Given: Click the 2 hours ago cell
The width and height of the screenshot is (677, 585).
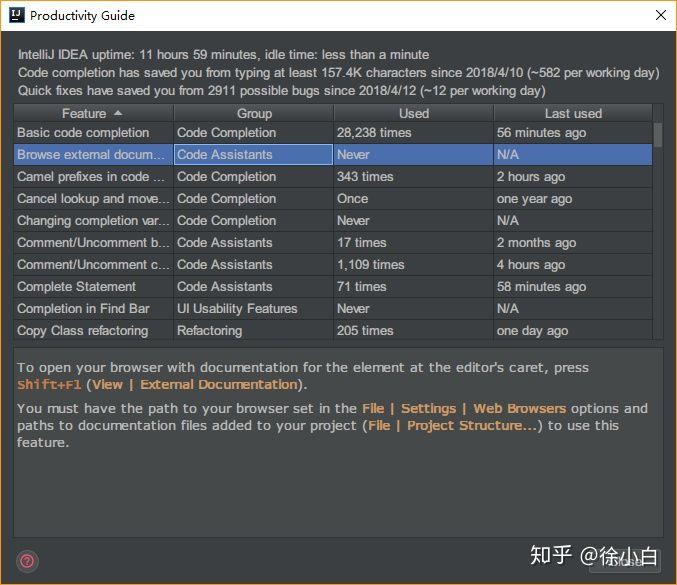Looking at the screenshot, I should (x=573, y=177).
